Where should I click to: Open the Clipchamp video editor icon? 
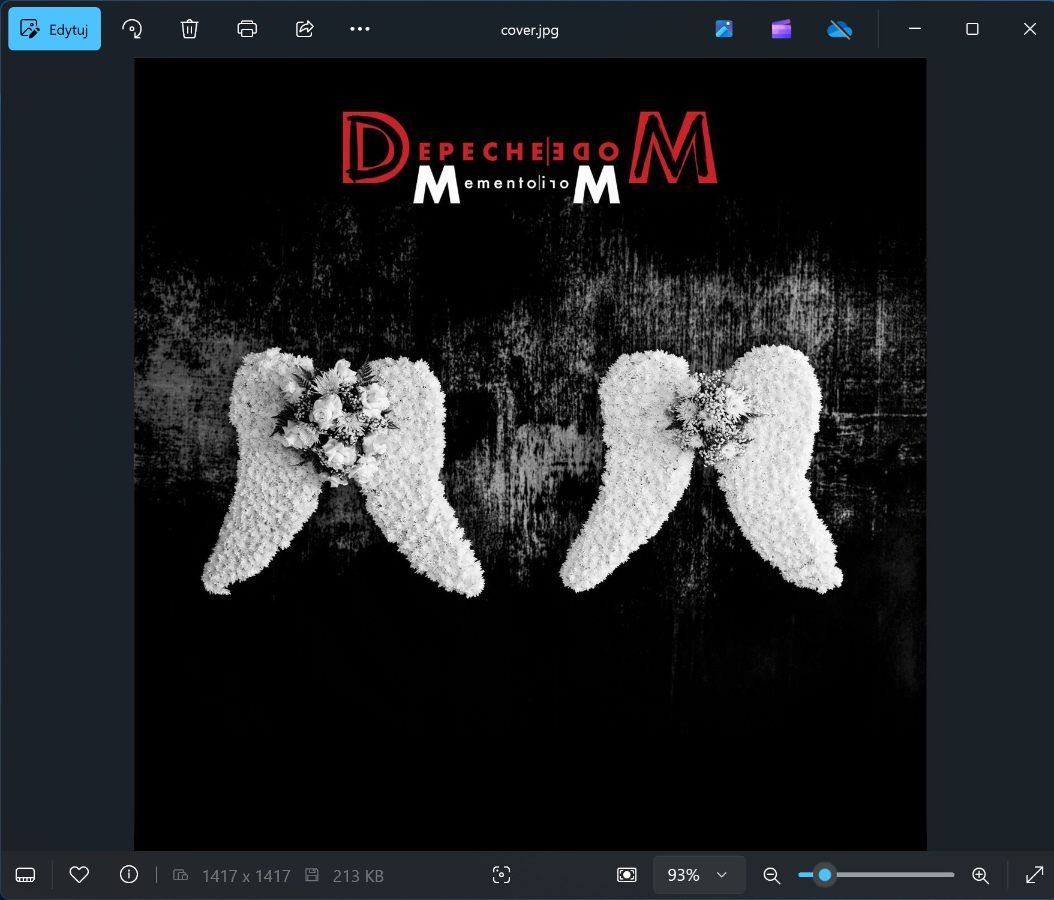781,29
